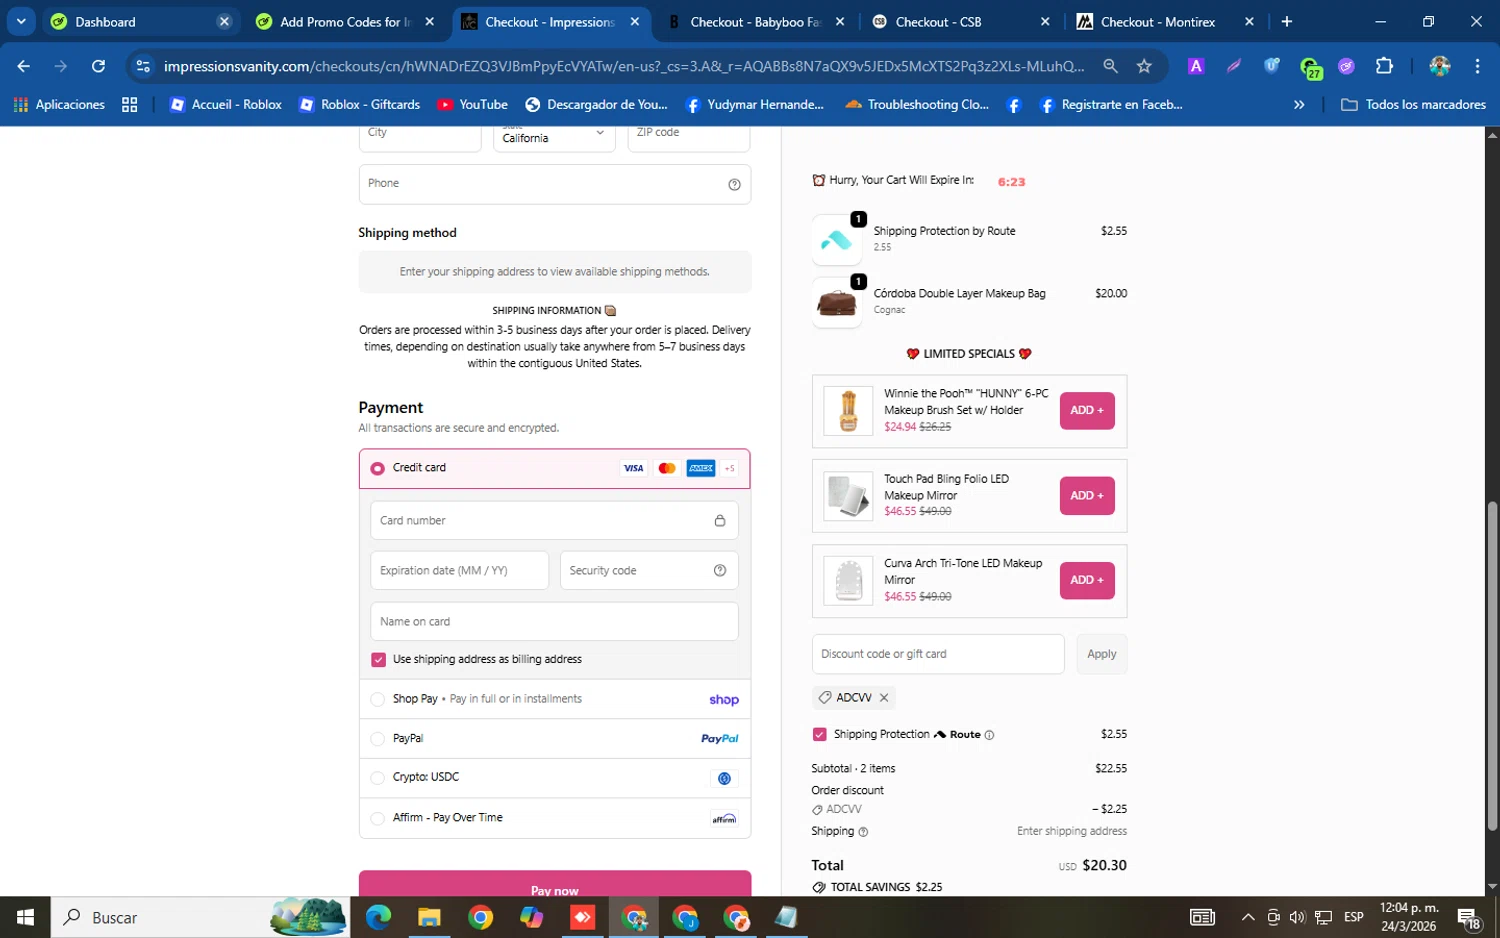Switch to the Checkout - Babyboo tab
Screen dimensions: 1500x938
(x=756, y=22)
